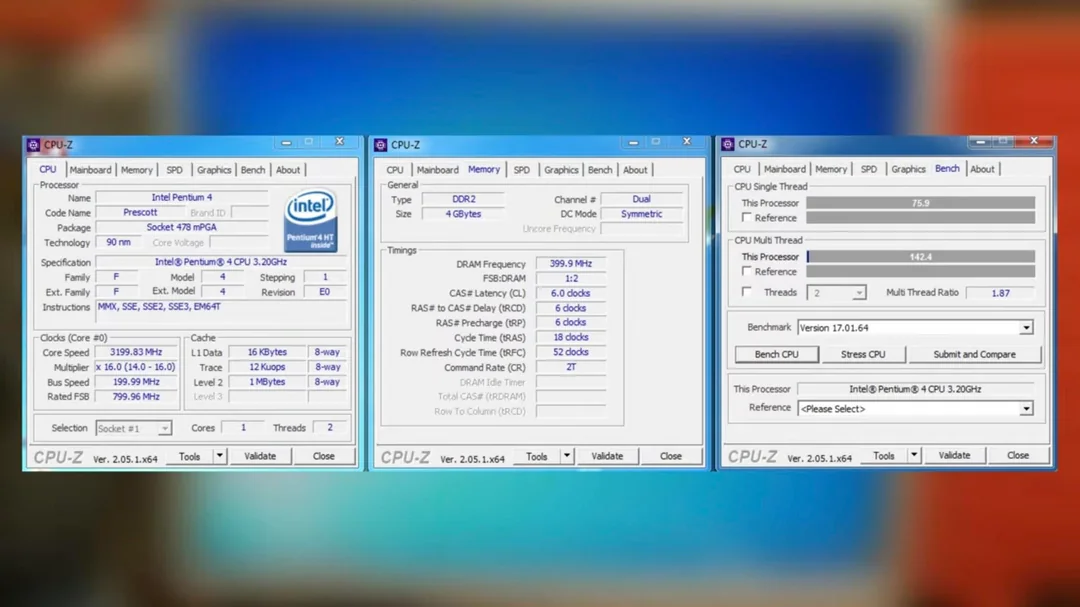Viewport: 1080px width, 607px height.
Task: Click Tools button in Memory window
Action: pos(537,456)
